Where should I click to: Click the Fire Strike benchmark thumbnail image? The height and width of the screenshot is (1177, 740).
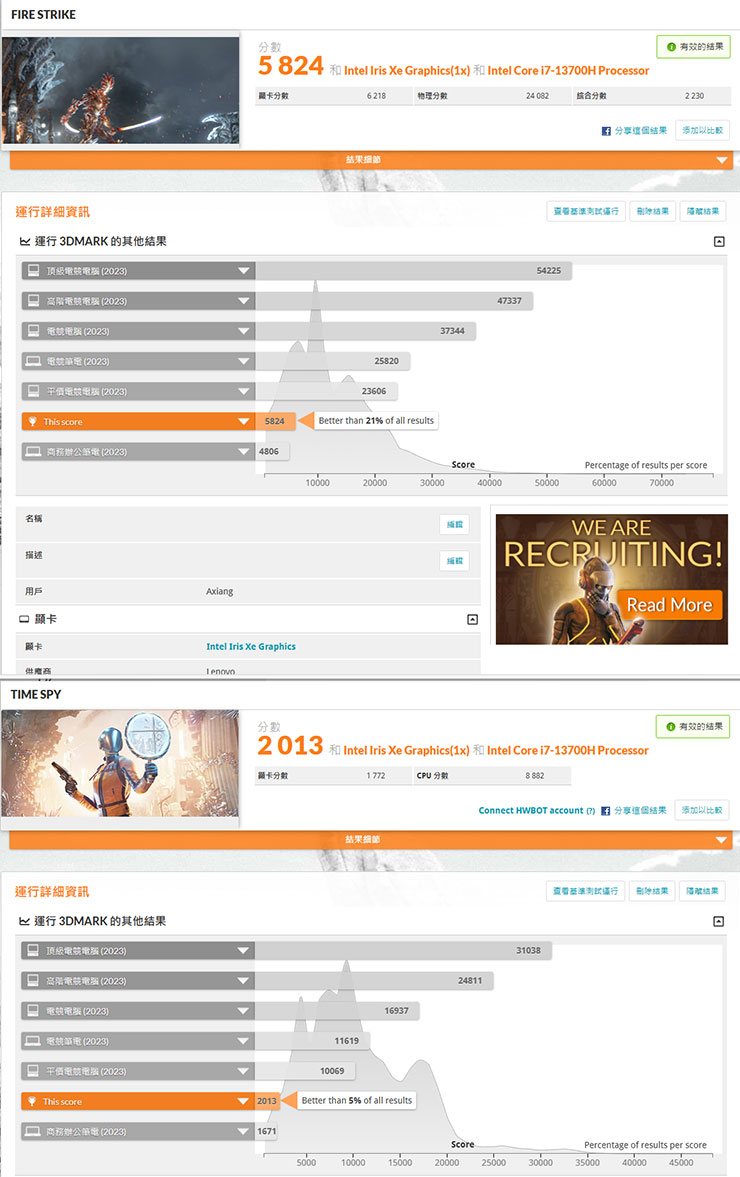point(120,90)
